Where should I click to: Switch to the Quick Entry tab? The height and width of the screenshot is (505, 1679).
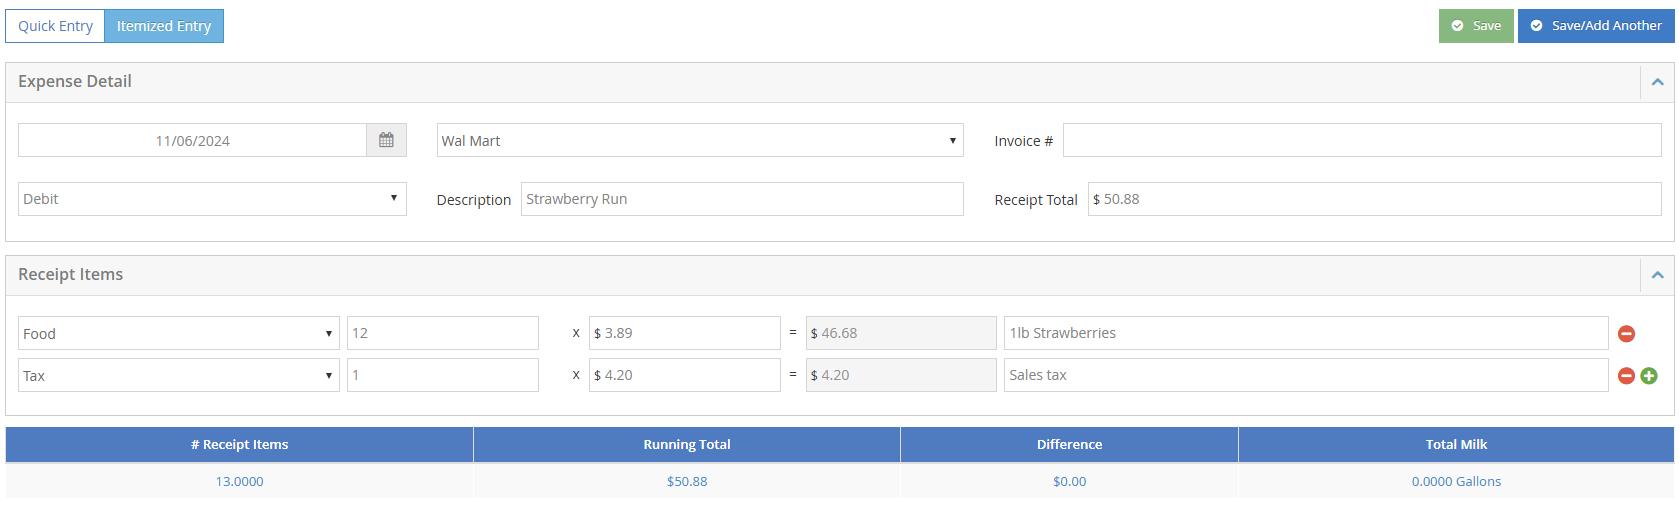pyautogui.click(x=55, y=26)
